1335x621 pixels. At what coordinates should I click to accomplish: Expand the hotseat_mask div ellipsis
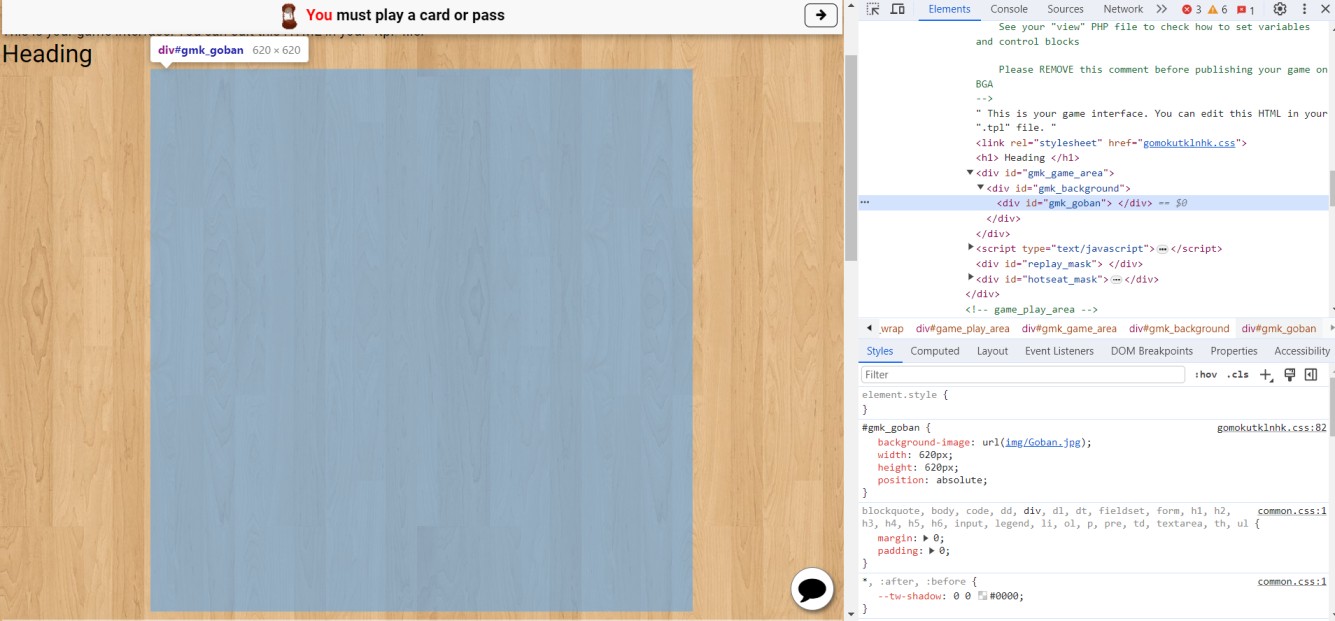tap(1116, 279)
